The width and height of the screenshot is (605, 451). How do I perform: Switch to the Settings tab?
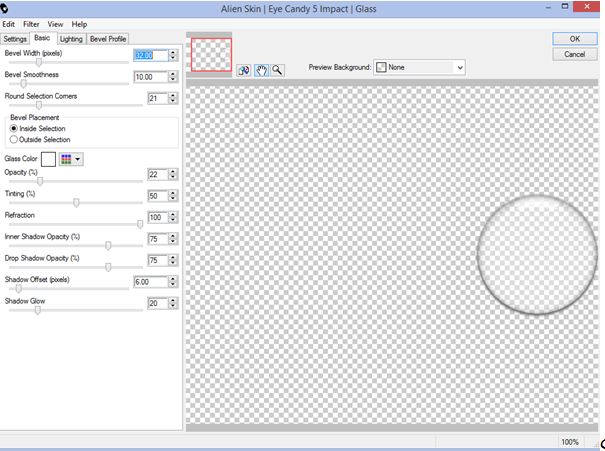(15, 39)
